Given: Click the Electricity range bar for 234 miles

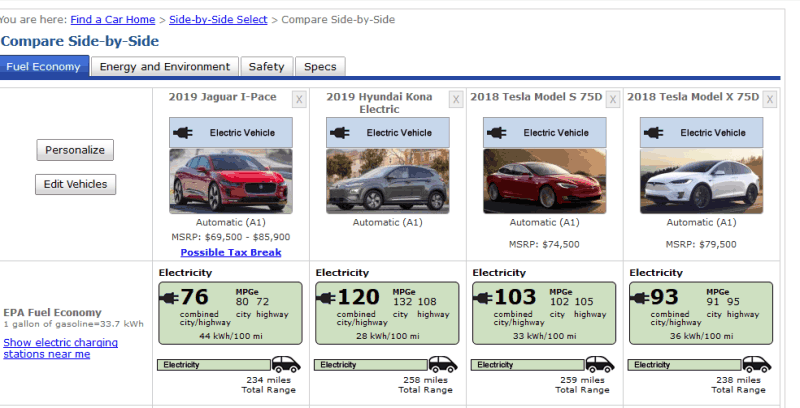Looking at the screenshot, I should pyautogui.click(x=214, y=365).
